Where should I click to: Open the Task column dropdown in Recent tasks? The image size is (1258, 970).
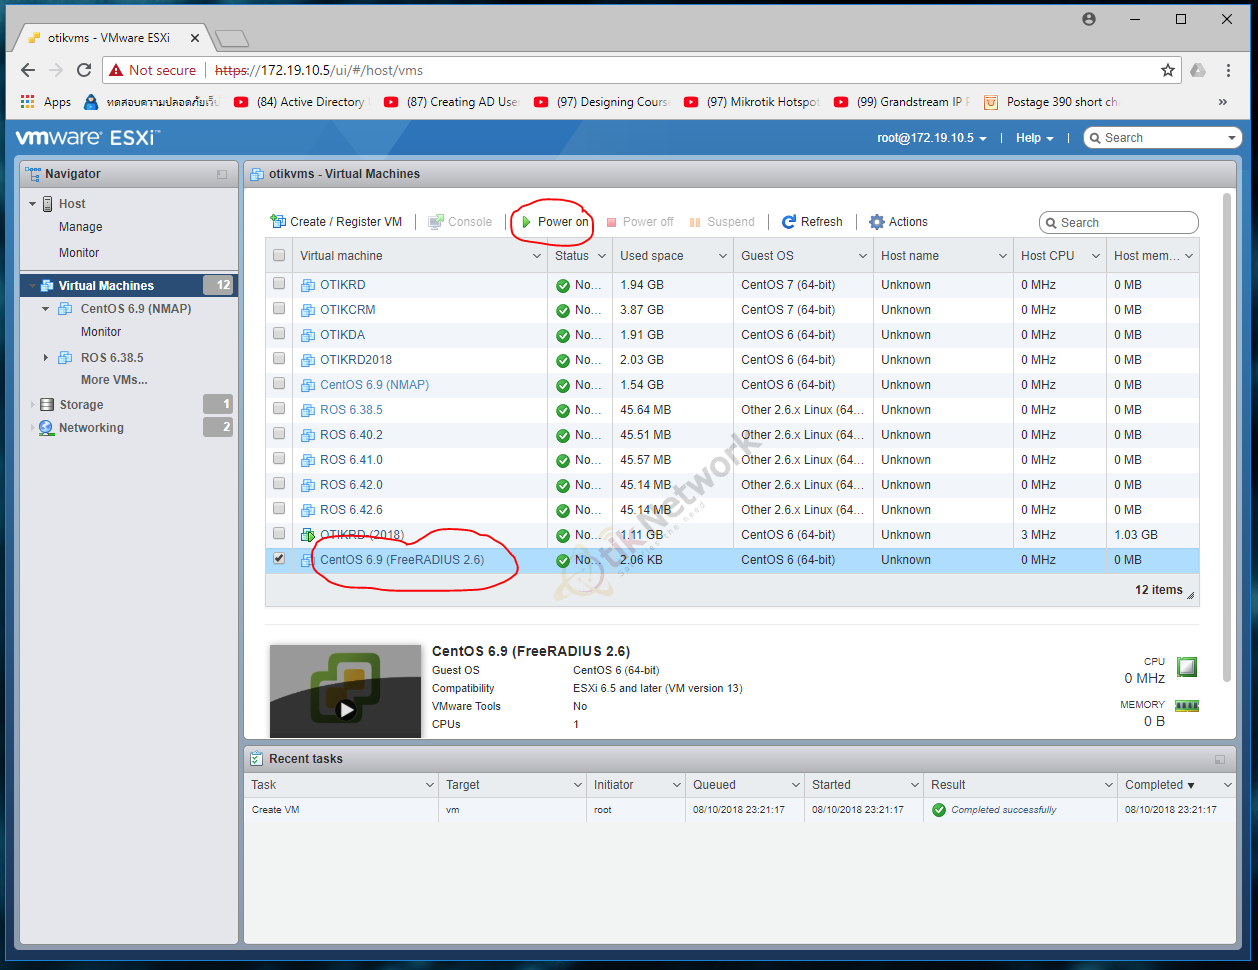(430, 785)
